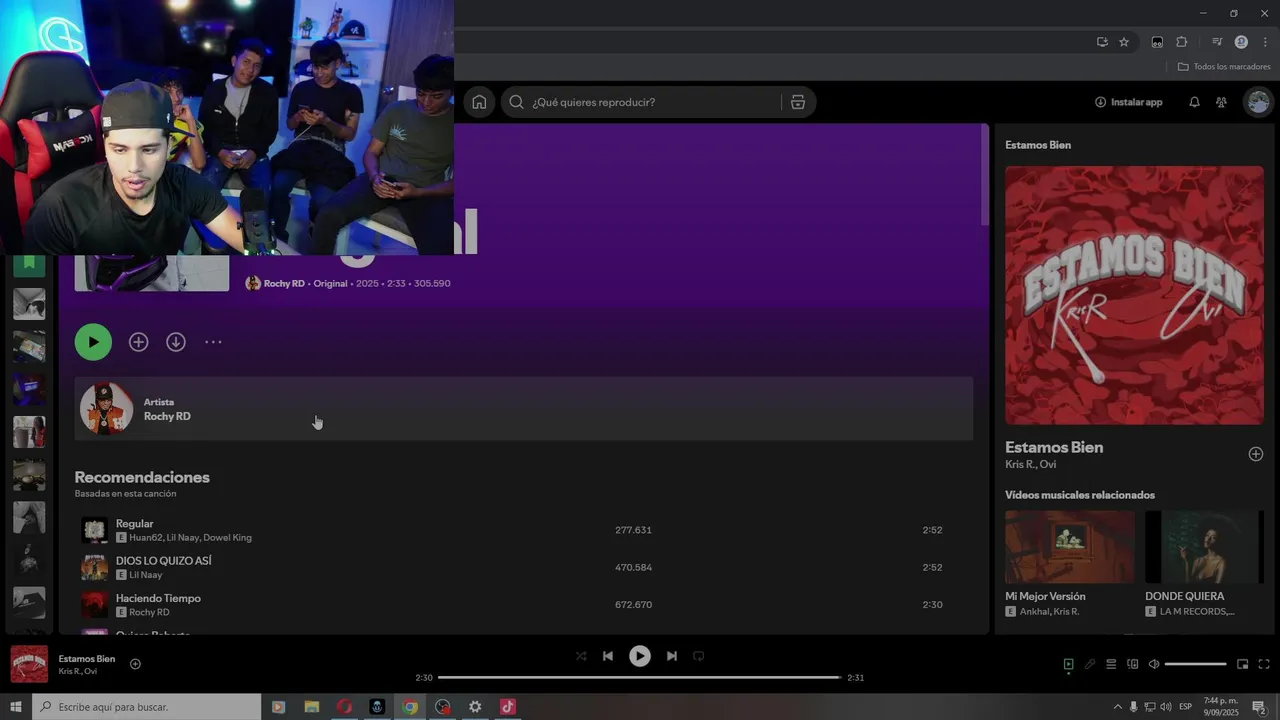Image resolution: width=1280 pixels, height=720 pixels.
Task: Click the 'Escribe aquí para buscar' taskbar search
Action: pyautogui.click(x=146, y=707)
